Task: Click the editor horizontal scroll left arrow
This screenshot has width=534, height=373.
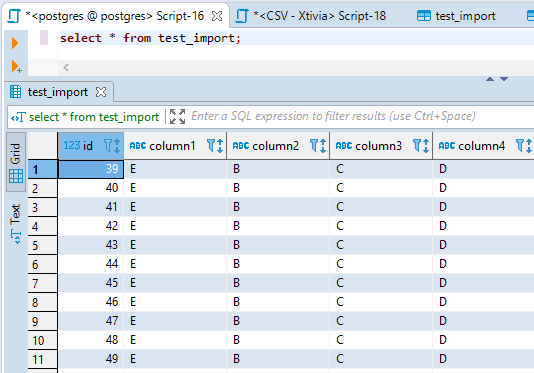Action: [x=66, y=68]
